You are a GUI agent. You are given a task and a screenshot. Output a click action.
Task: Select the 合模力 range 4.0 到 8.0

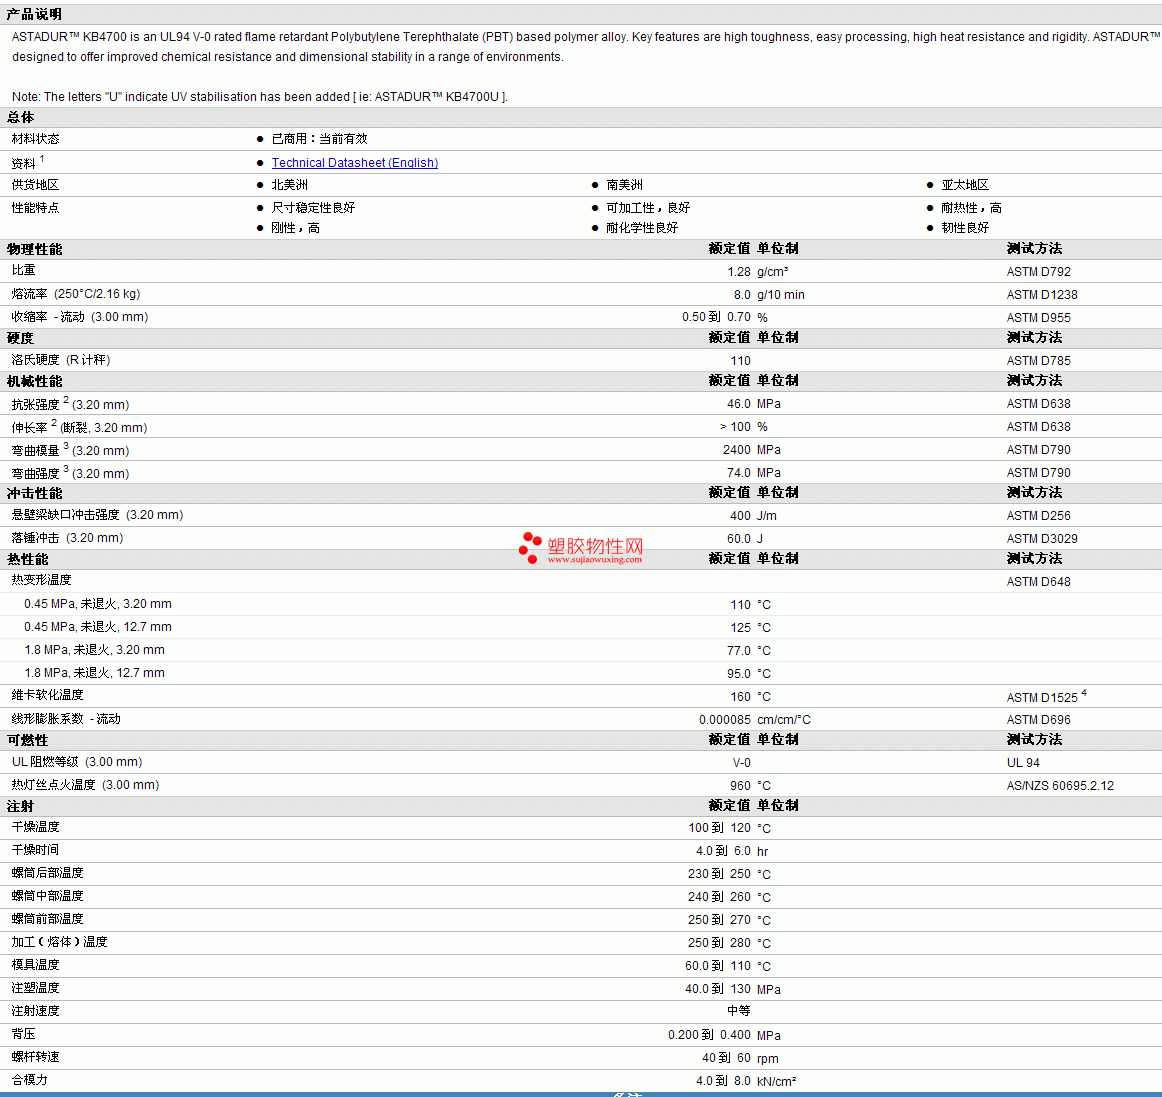click(723, 1081)
